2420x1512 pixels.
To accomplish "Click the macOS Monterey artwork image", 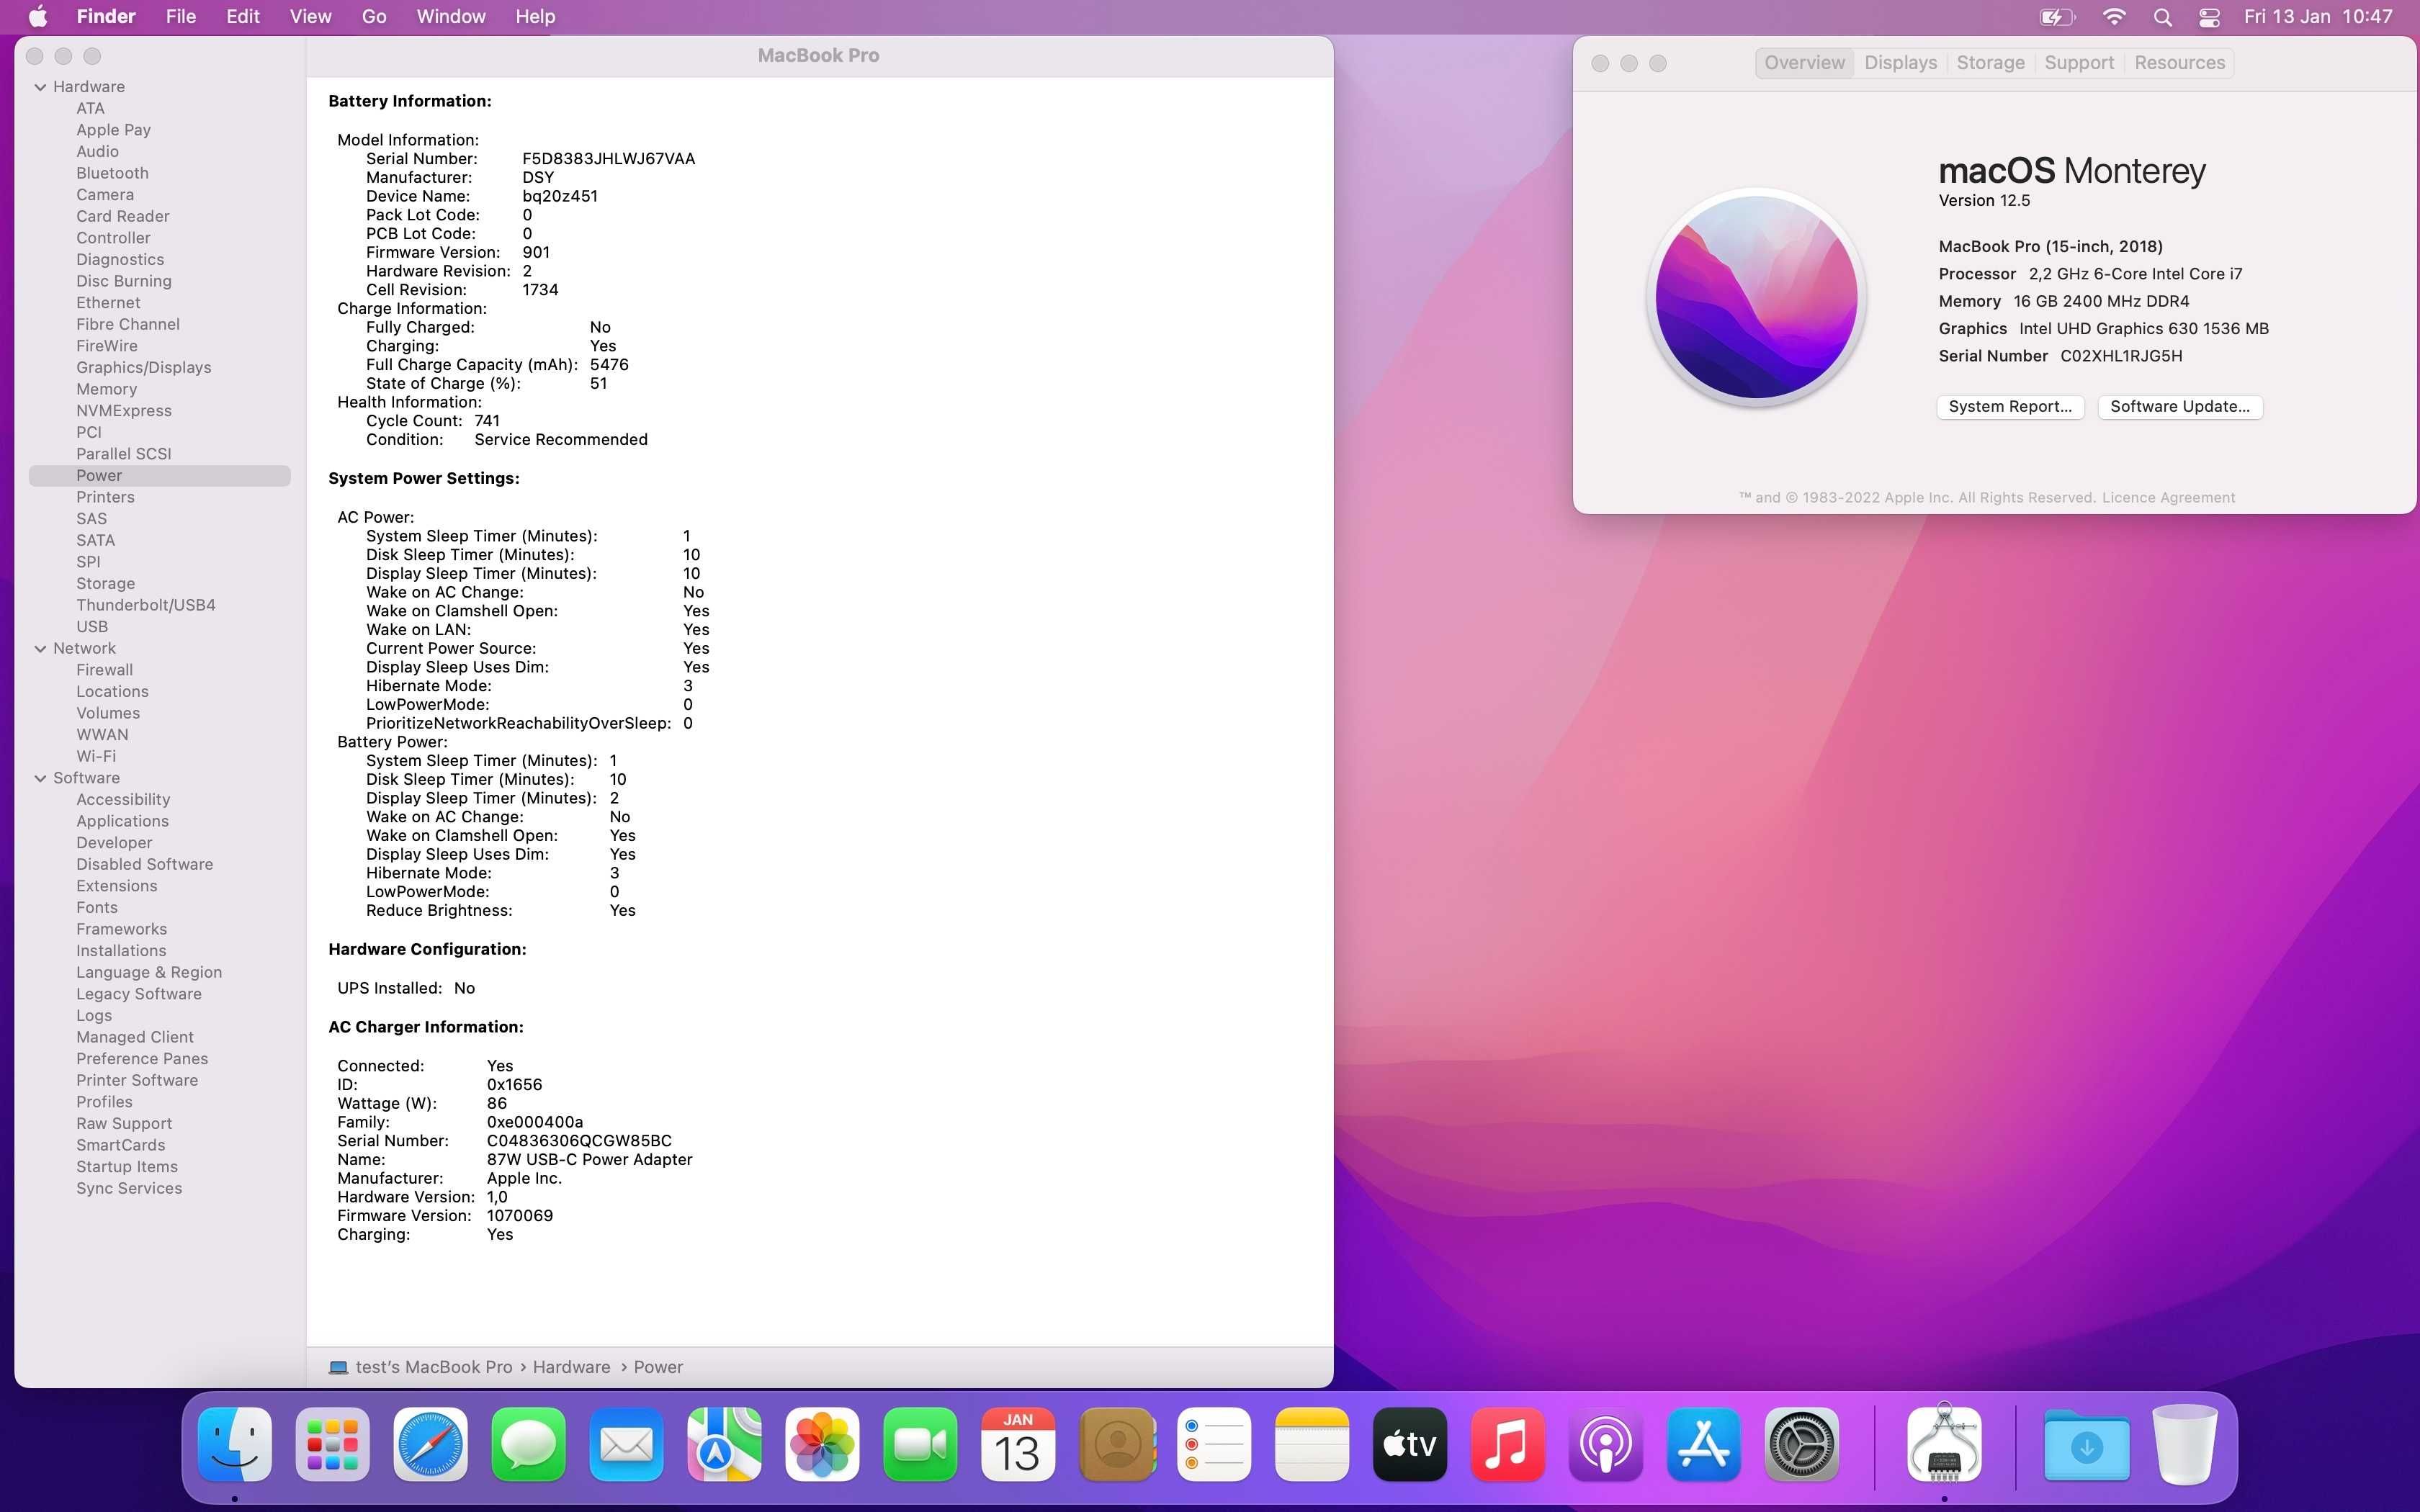I will point(1756,297).
